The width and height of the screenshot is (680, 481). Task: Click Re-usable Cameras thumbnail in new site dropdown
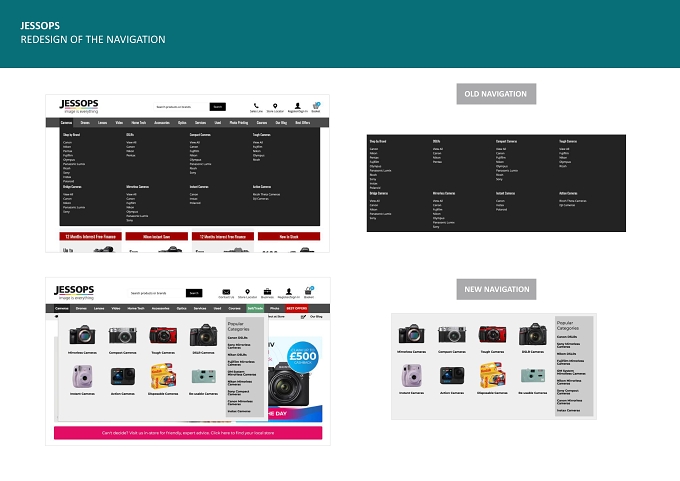(x=203, y=376)
